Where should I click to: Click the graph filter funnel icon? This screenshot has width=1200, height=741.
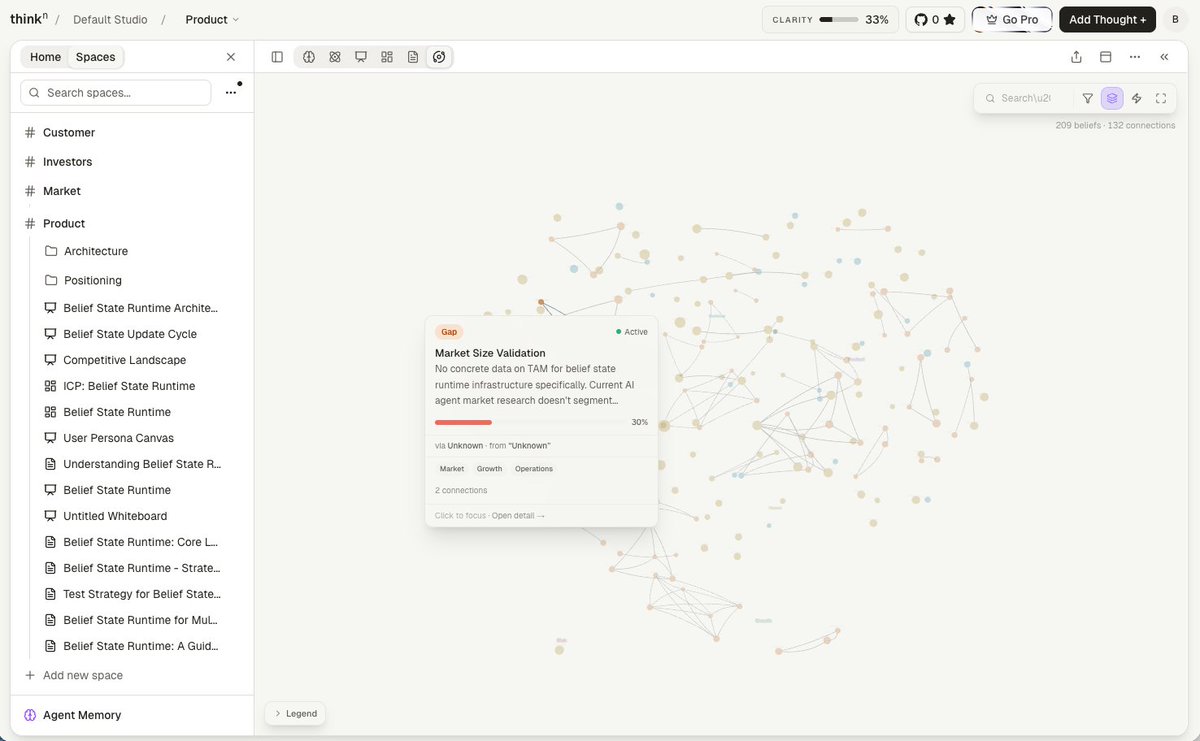tap(1088, 98)
